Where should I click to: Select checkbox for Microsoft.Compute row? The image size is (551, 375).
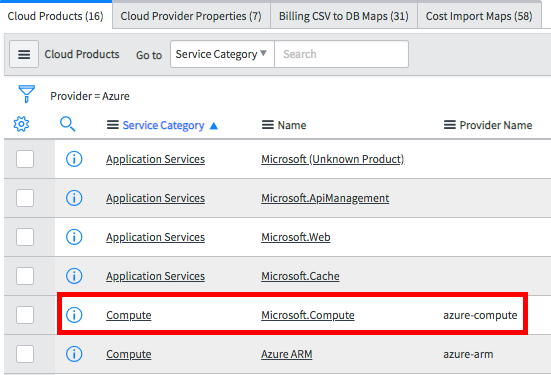25,315
